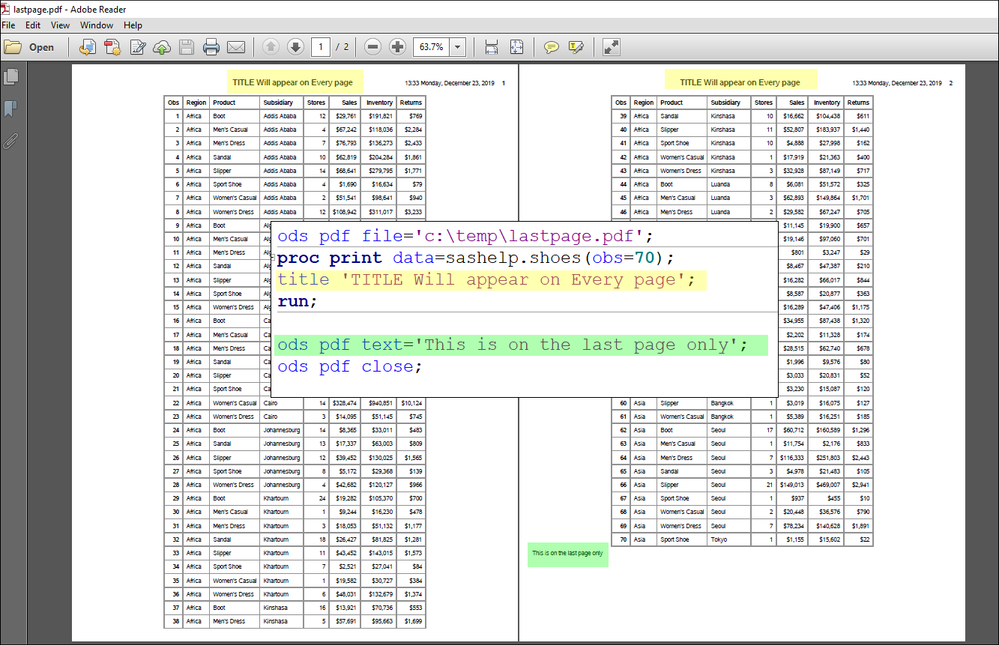The height and width of the screenshot is (645, 999).
Task: Open the zoom percentage dropdown arrow
Action: click(458, 47)
